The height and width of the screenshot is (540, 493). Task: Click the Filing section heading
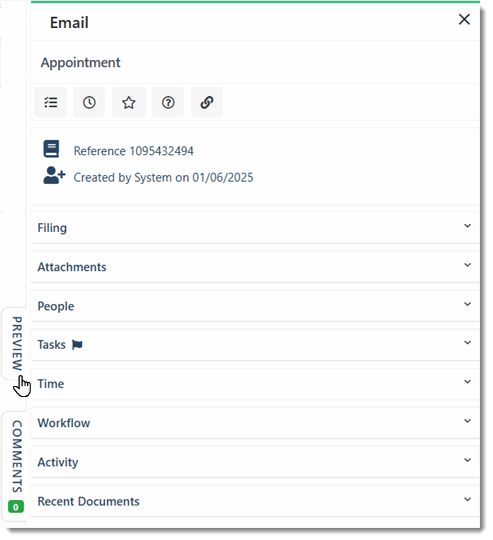click(x=52, y=228)
